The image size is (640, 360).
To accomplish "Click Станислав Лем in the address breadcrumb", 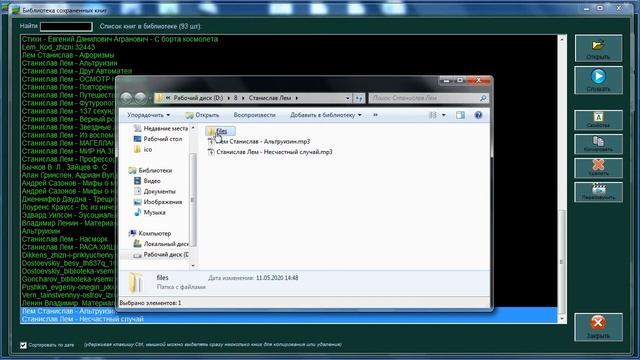I will (x=270, y=98).
